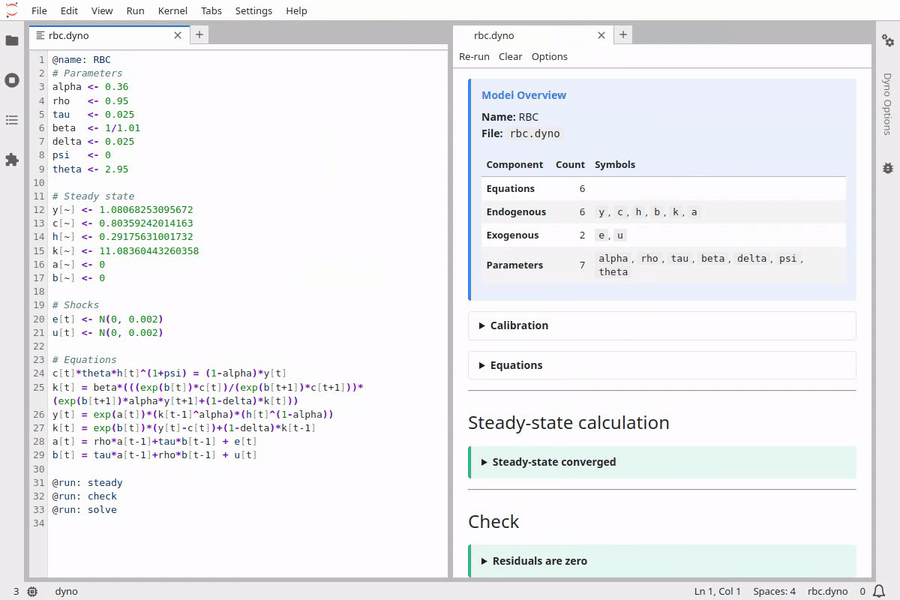Open the Tabs menu
This screenshot has width=900, height=600.
click(x=211, y=11)
